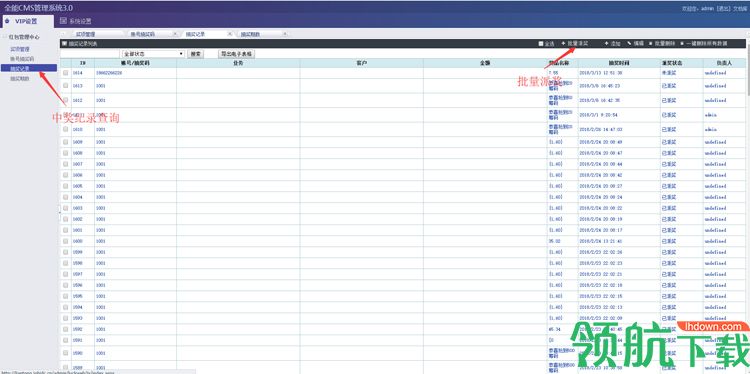Click the 导出电子表格 button
The width and height of the screenshot is (750, 374).
pos(236,54)
